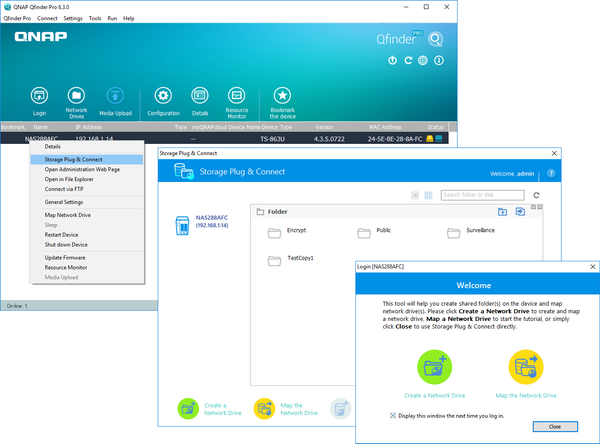
Task: Click the Surveillance folder icon
Action: pyautogui.click(x=453, y=233)
